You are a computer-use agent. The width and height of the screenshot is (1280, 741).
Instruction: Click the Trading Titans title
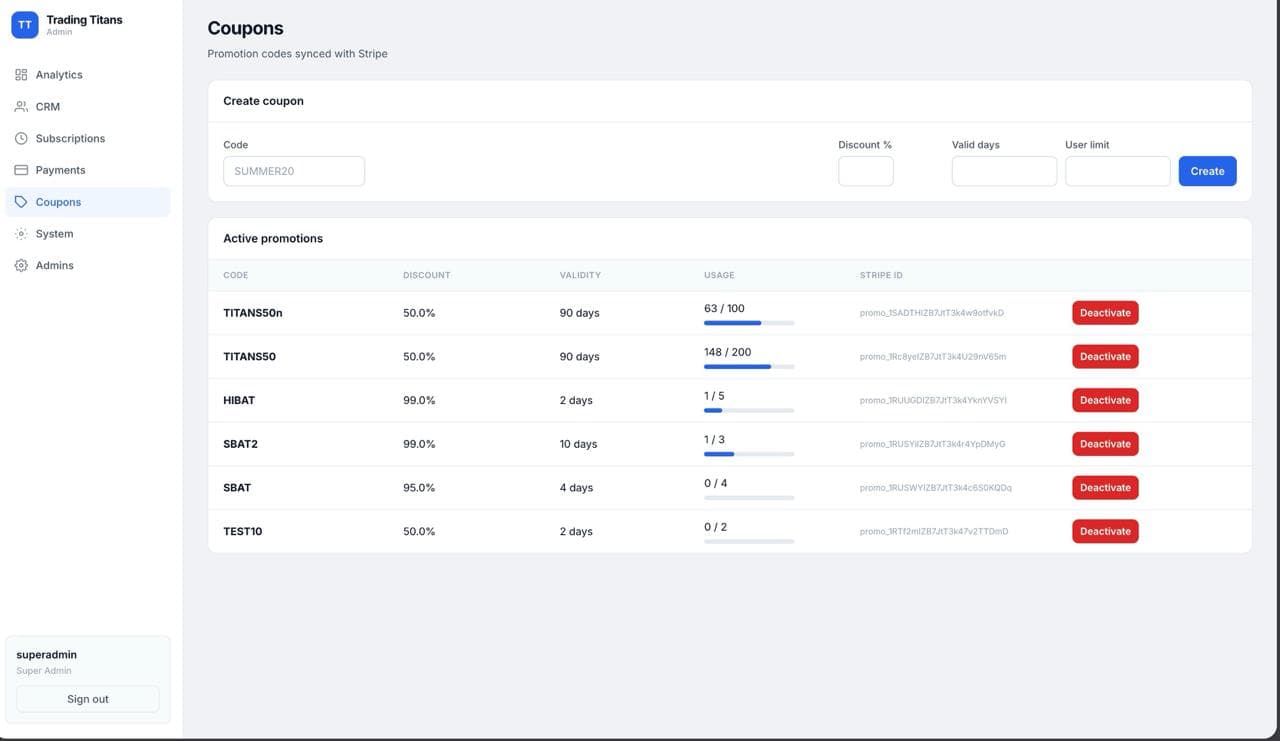pos(84,20)
